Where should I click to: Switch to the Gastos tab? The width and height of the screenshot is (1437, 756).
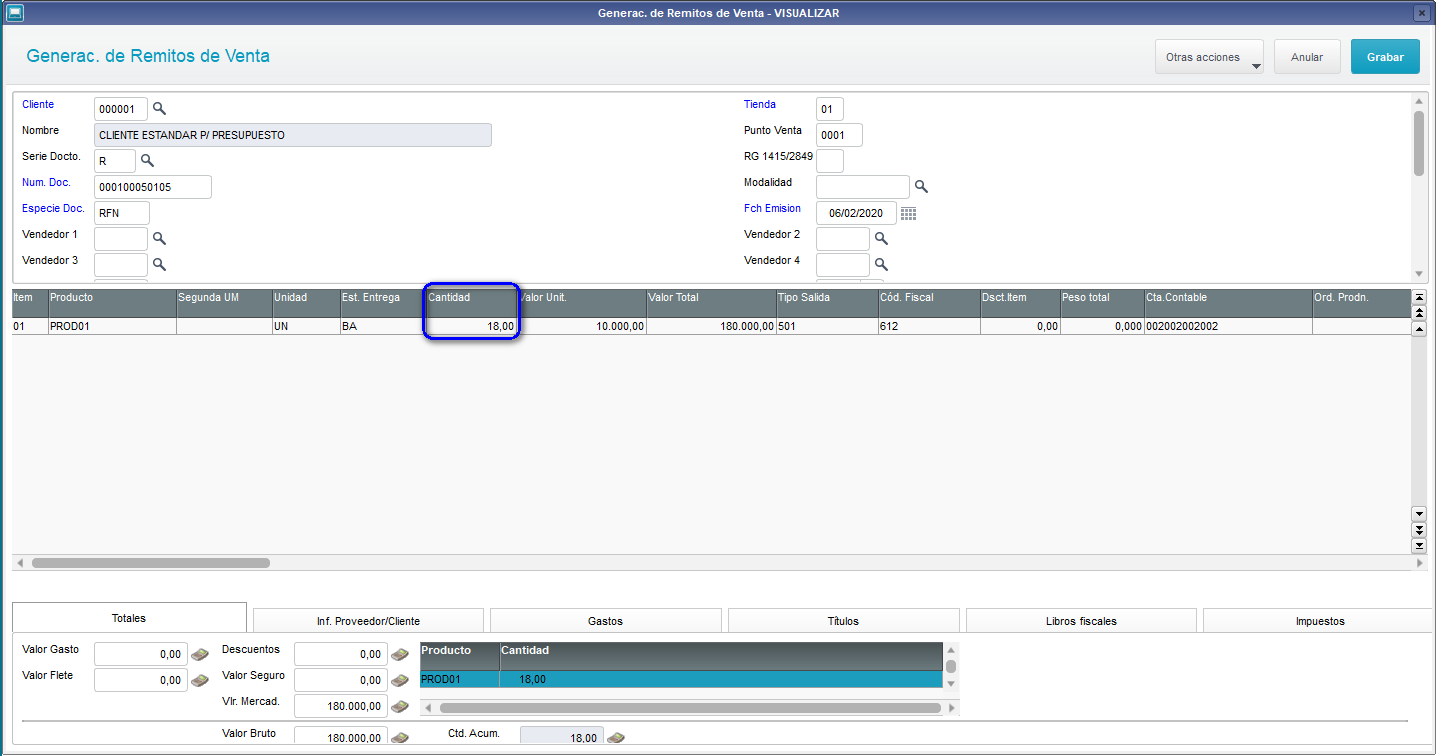point(605,621)
